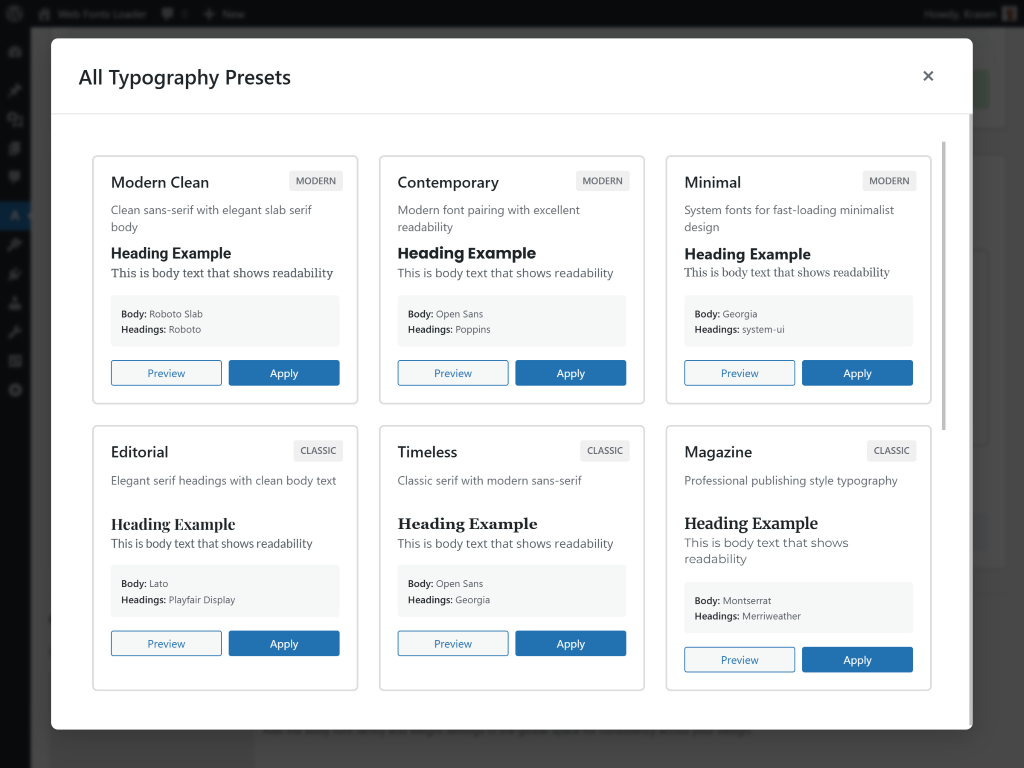Click the Plugins icon in the sidebar
This screenshot has height=768, width=1024.
[x=14, y=274]
